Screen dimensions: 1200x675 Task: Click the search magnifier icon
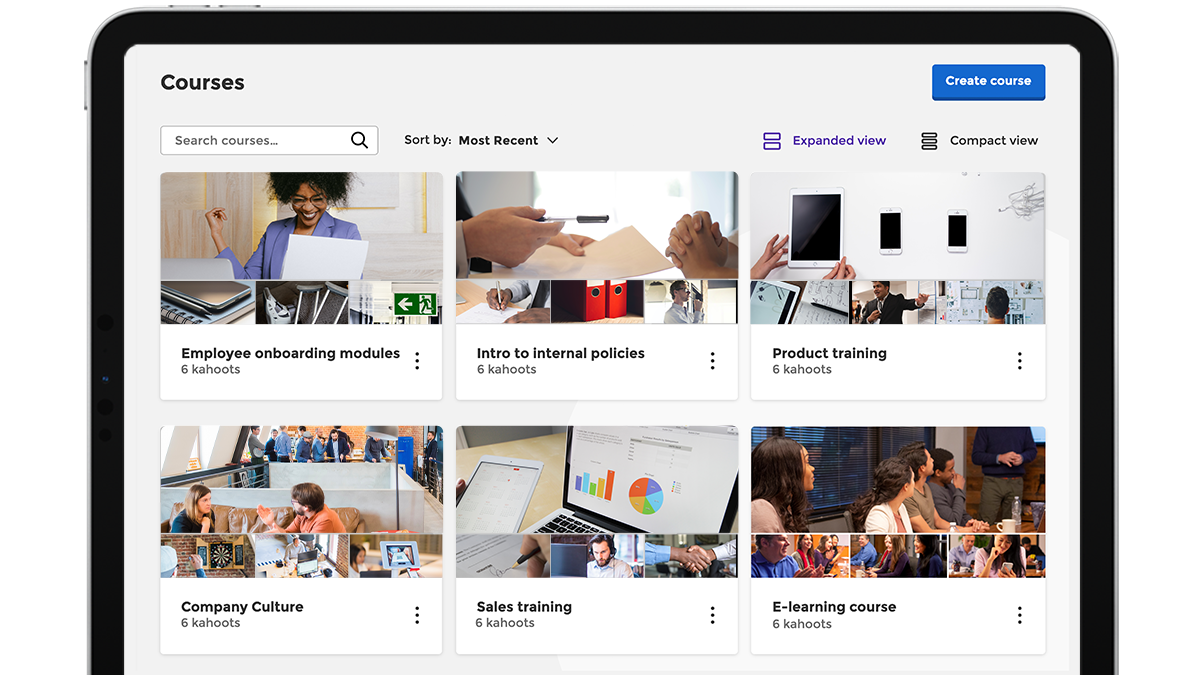click(359, 140)
